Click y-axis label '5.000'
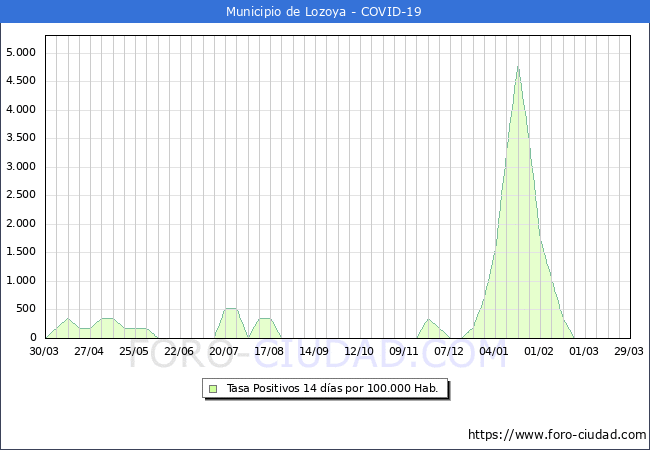The height and width of the screenshot is (450, 650). click(21, 53)
